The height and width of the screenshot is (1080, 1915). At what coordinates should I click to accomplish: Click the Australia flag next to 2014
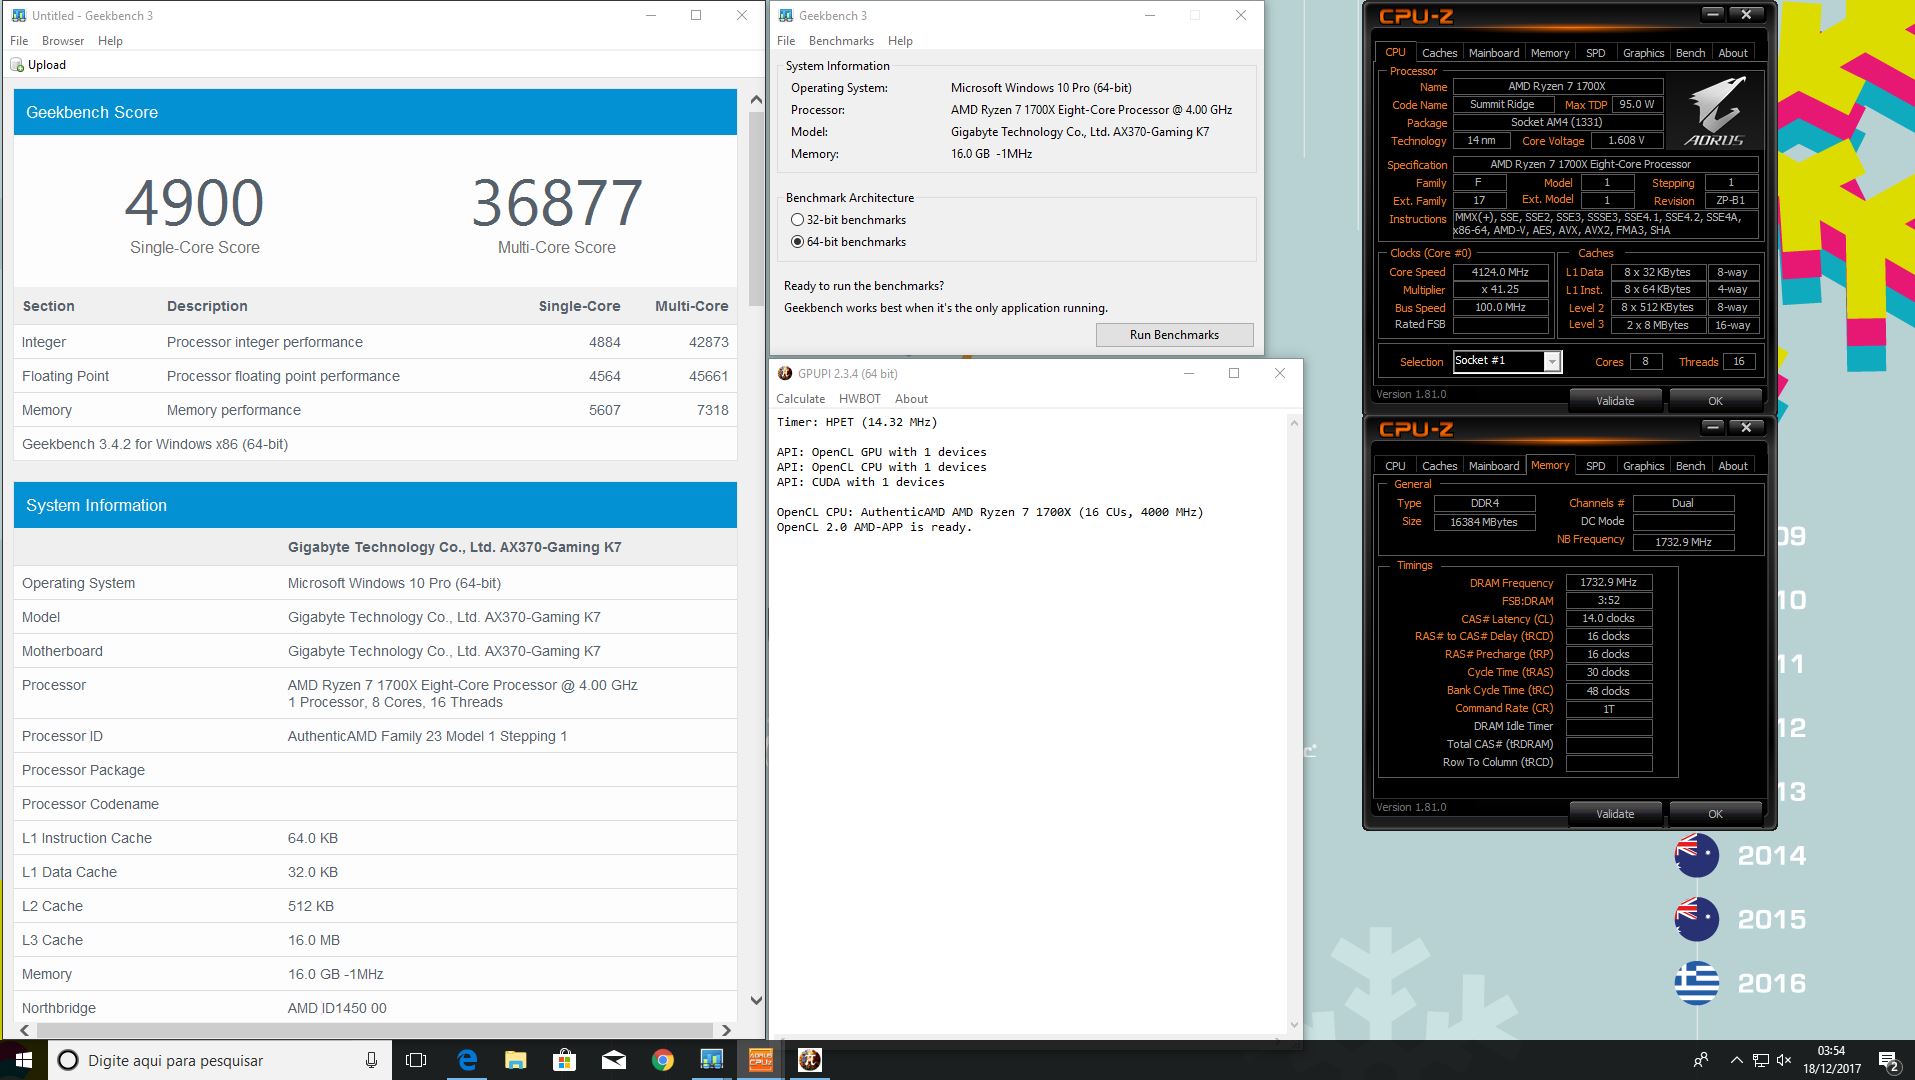[x=1697, y=855]
